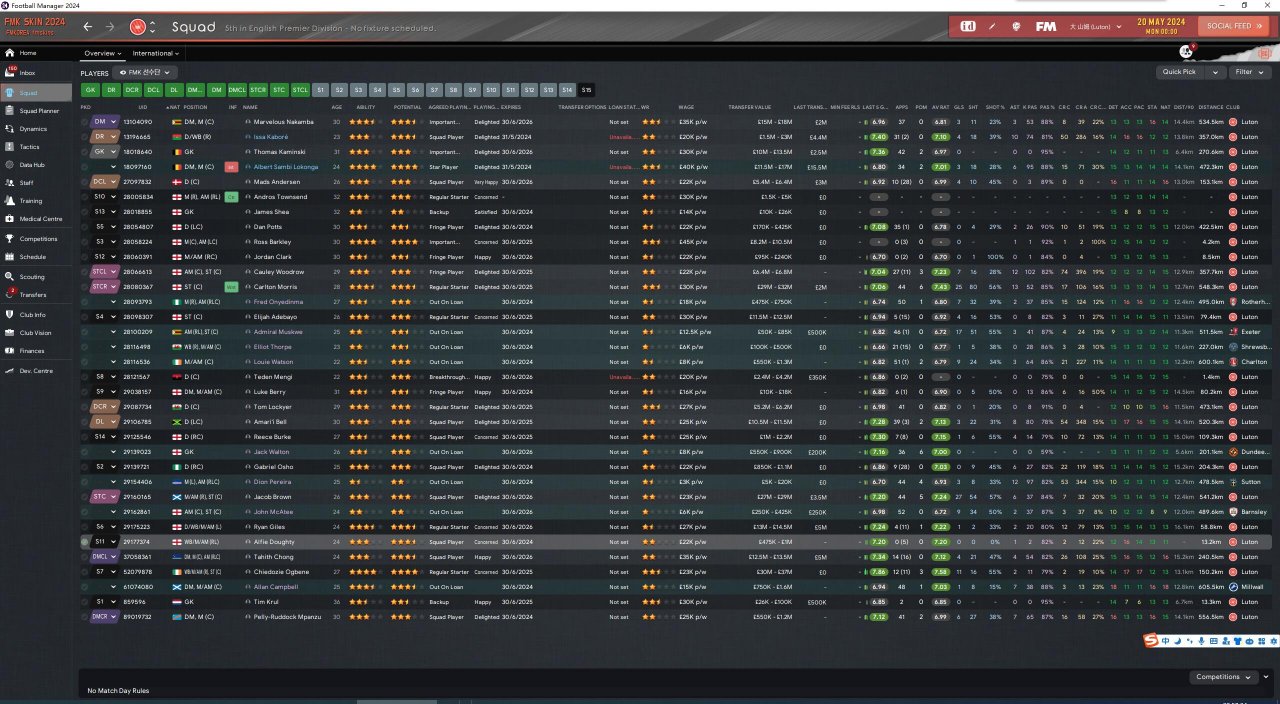Viewport: 1280px width, 704px height.
Task: Toggle selection circle for Mads Andersen
Action: point(85,182)
